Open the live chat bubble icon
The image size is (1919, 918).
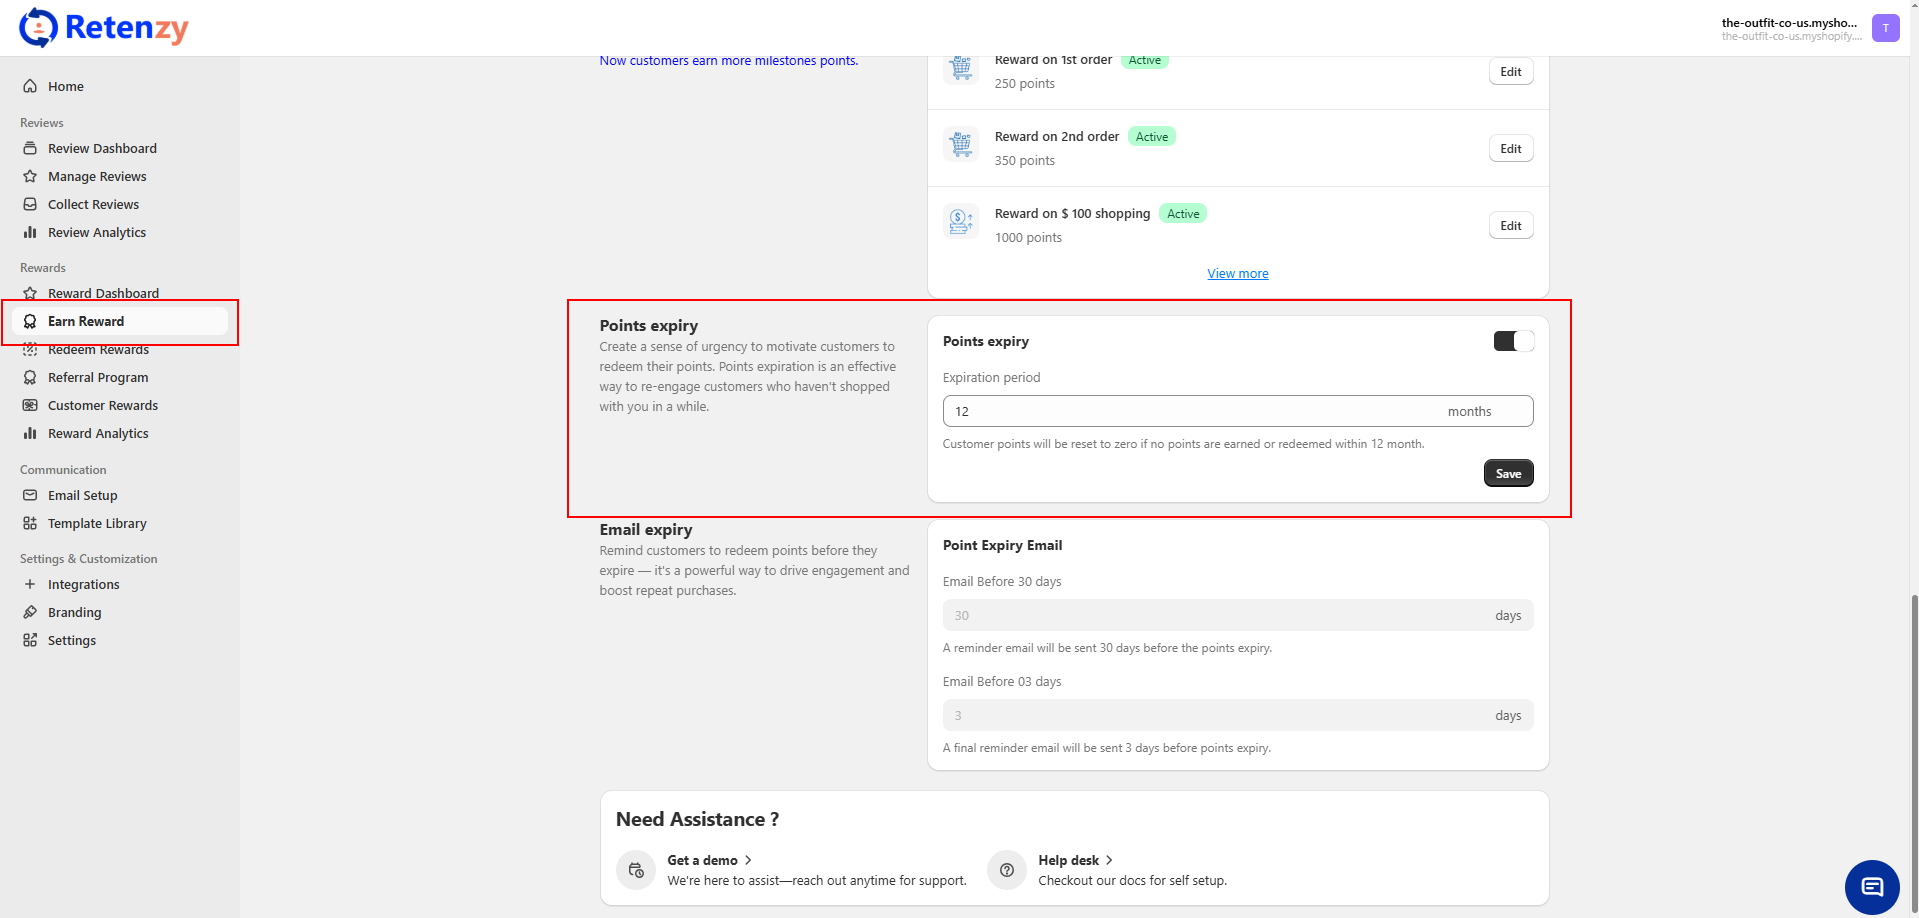(x=1871, y=887)
